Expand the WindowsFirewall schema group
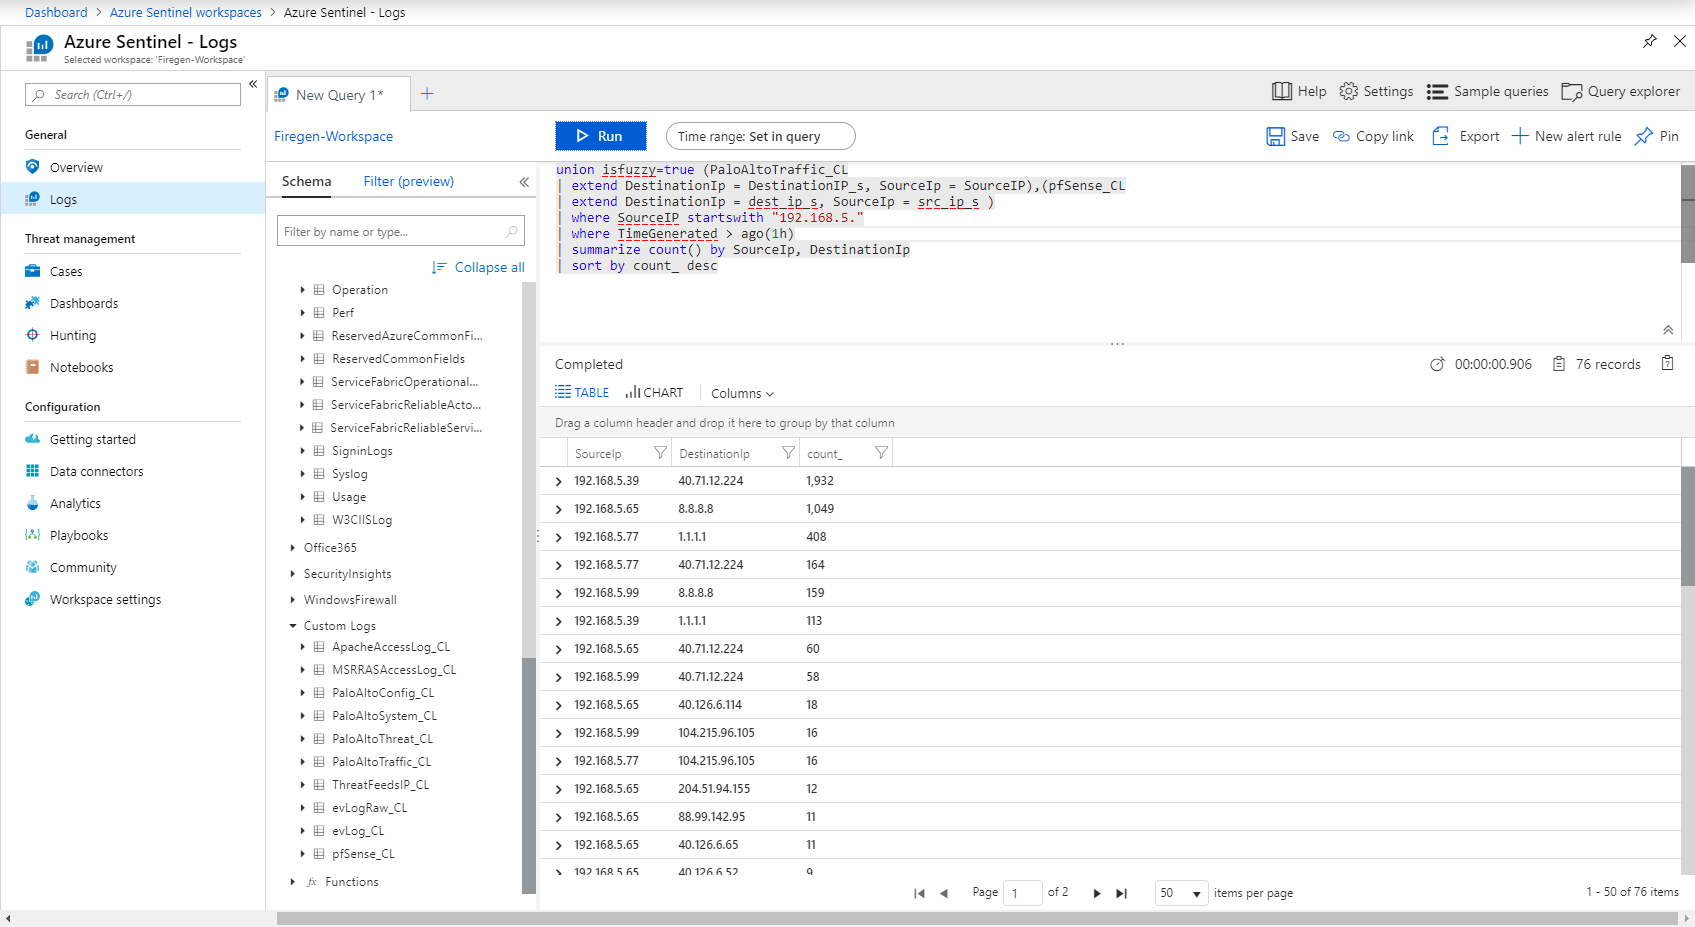 pyautogui.click(x=293, y=599)
